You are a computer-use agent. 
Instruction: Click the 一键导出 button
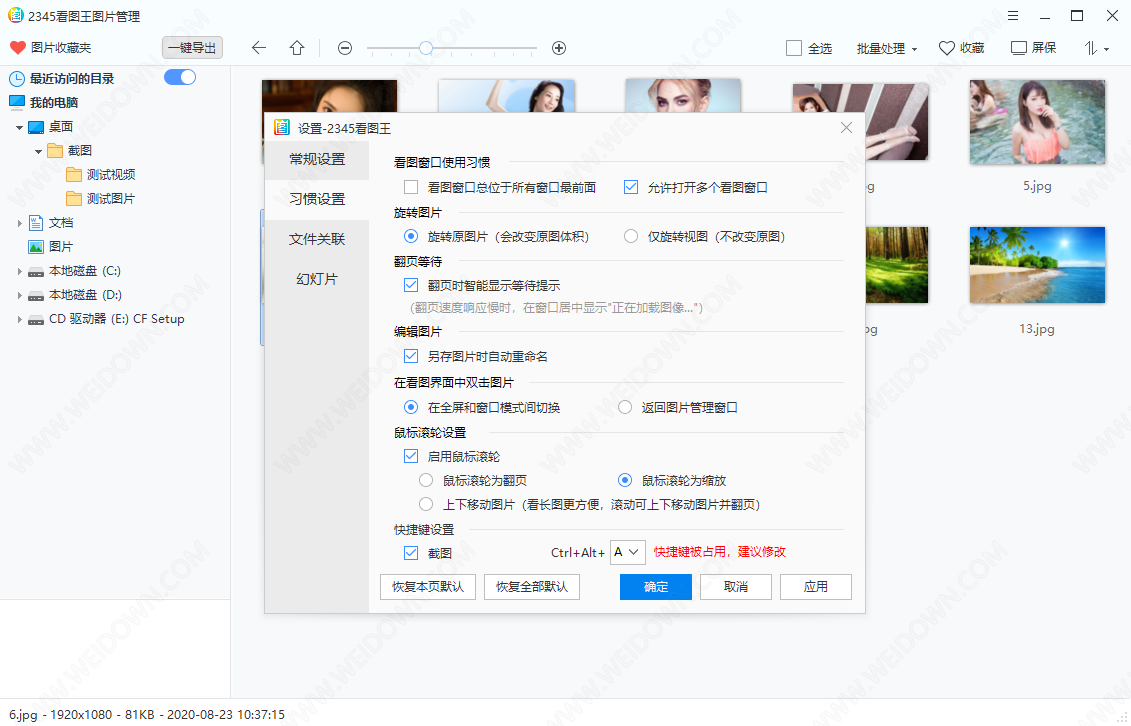[192, 48]
